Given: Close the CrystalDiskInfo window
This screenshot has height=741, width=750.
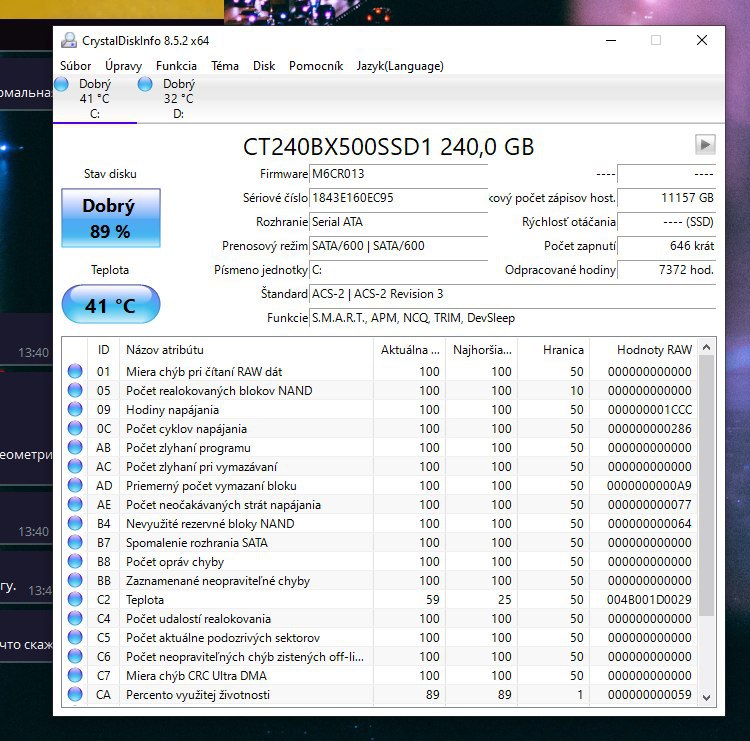Looking at the screenshot, I should coord(702,41).
